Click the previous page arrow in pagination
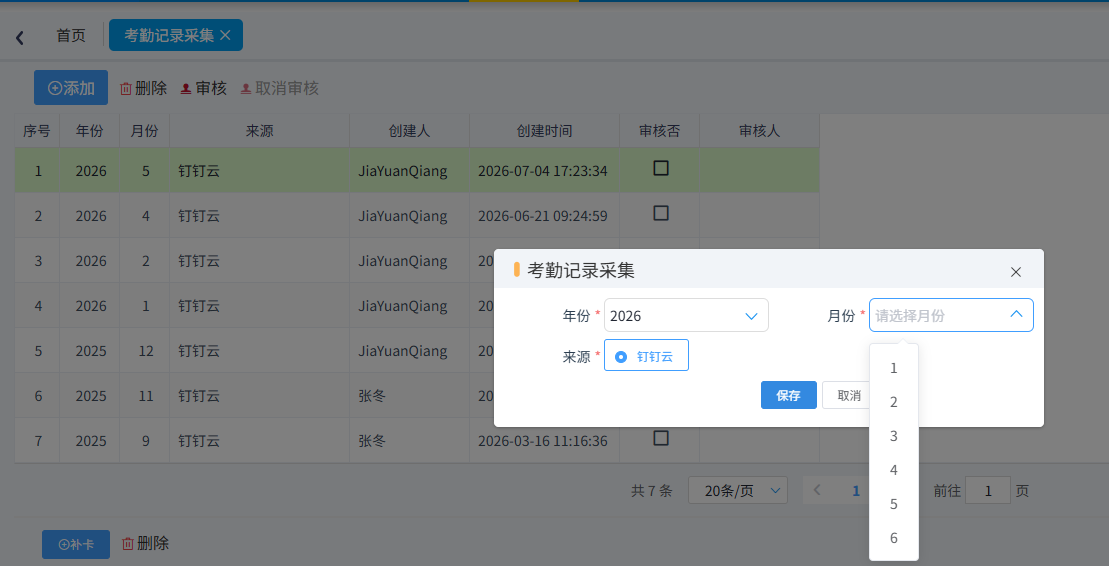This screenshot has width=1109, height=566. pos(818,490)
